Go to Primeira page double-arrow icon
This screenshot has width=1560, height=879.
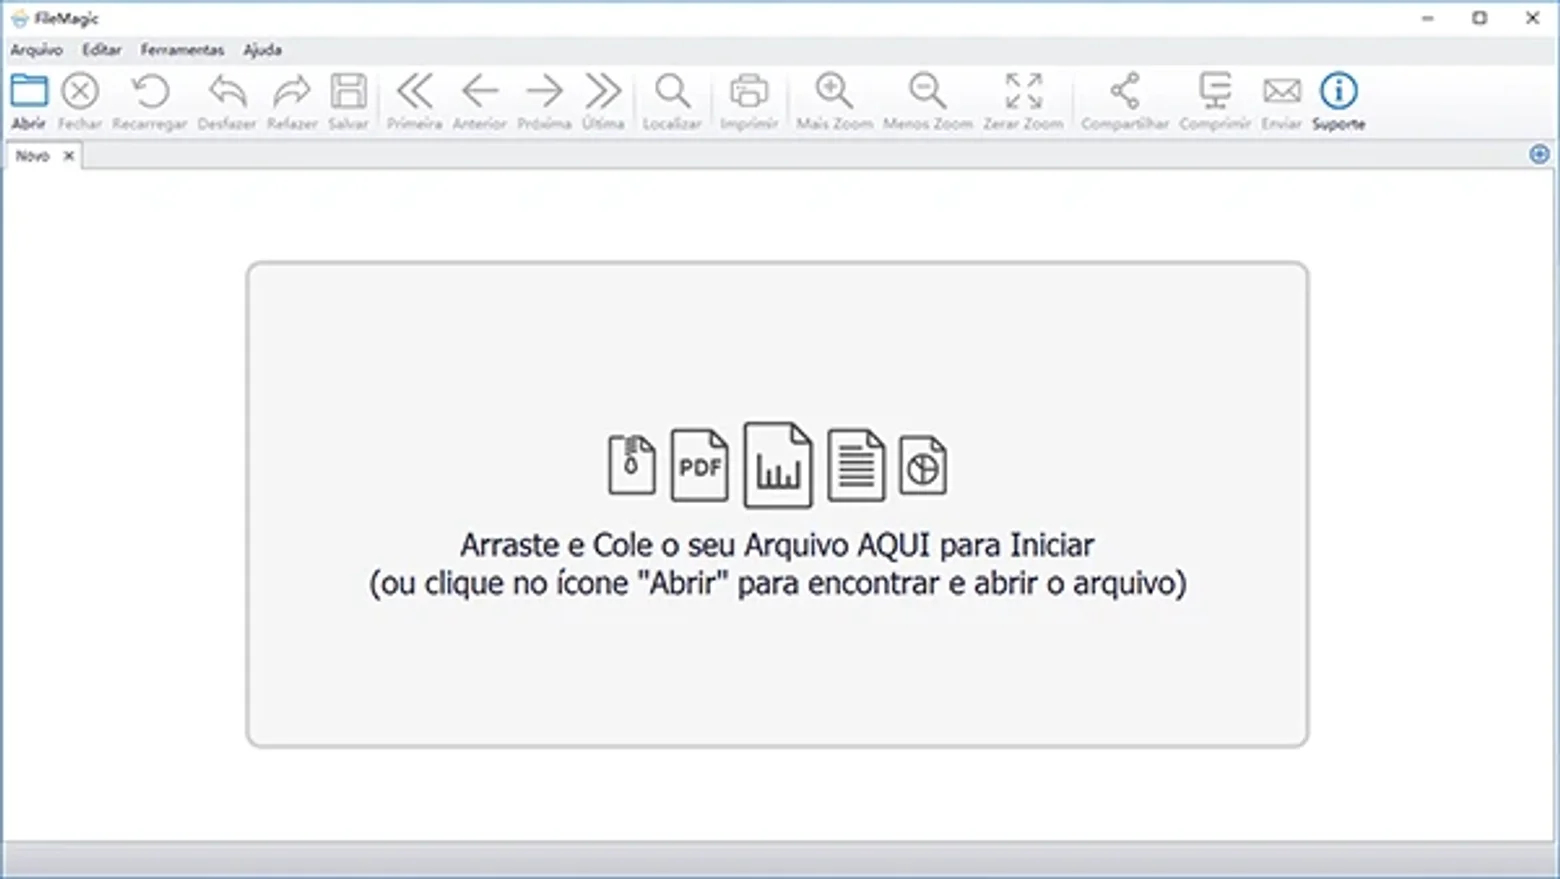[415, 91]
